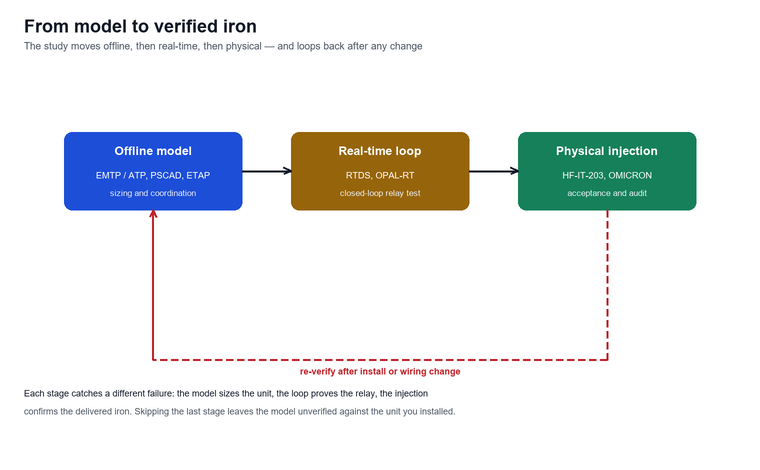Select the re-verify after install label
This screenshot has width=760, height=470.
tap(380, 372)
